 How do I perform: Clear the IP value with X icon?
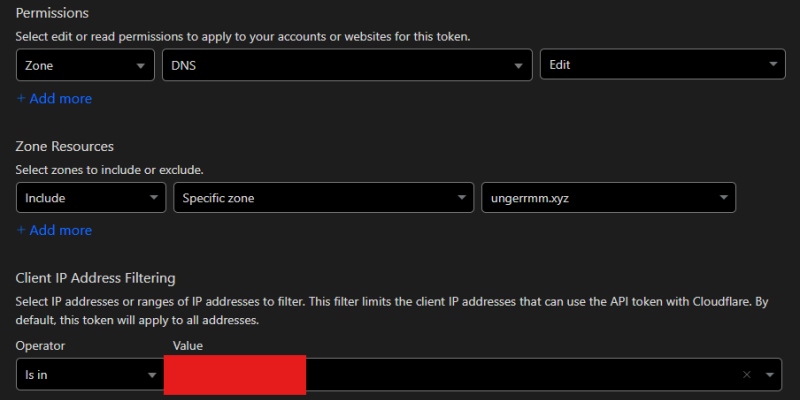(x=747, y=375)
